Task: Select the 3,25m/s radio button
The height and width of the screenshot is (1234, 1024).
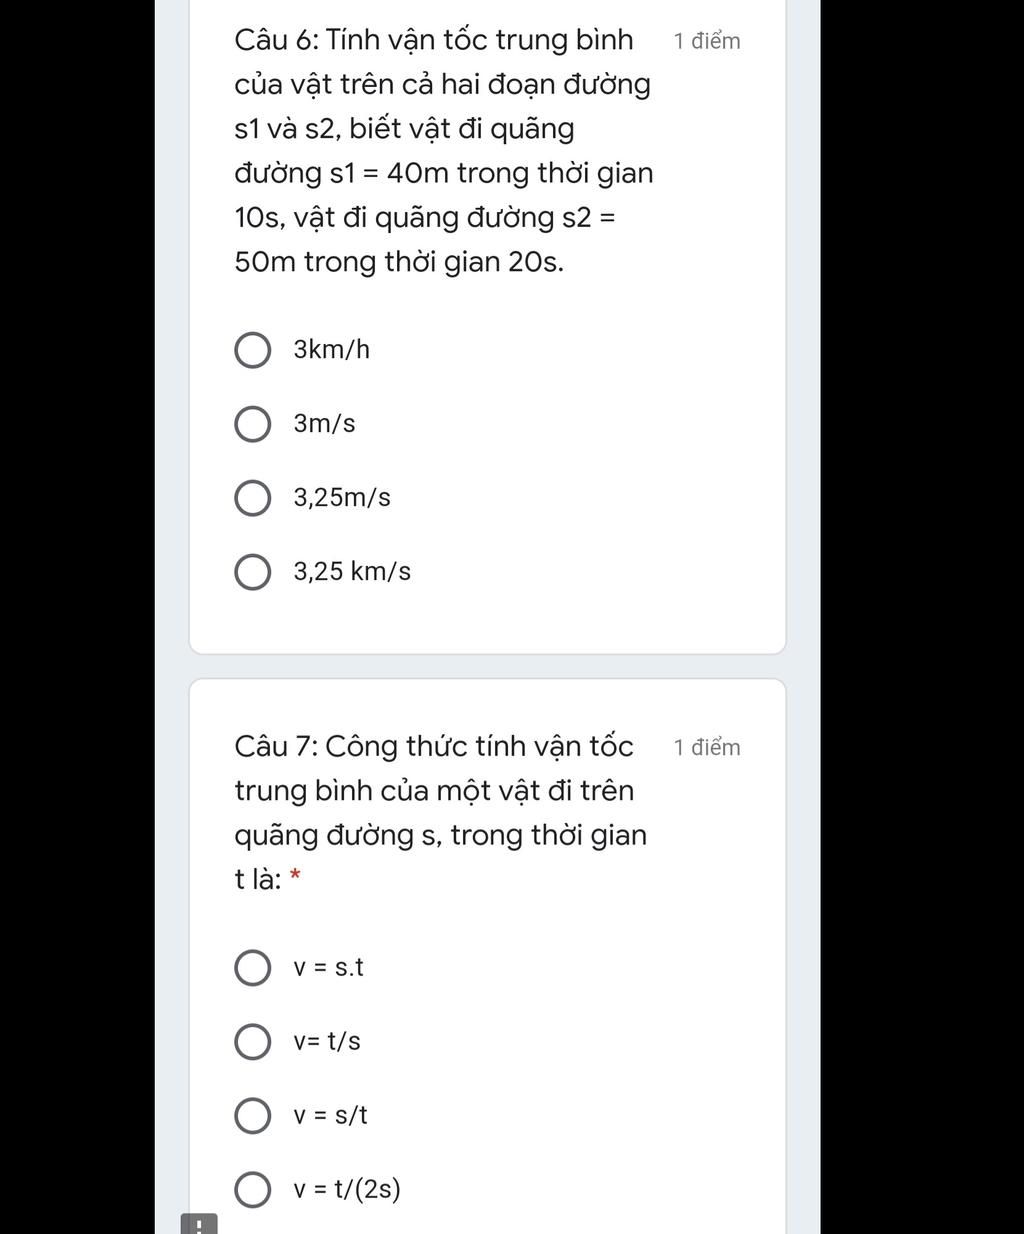Action: coord(252,498)
